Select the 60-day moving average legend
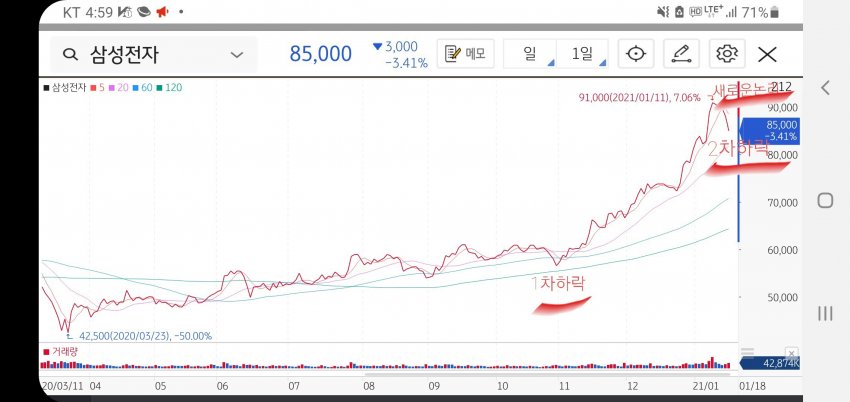The width and height of the screenshot is (850, 402). coord(144,88)
